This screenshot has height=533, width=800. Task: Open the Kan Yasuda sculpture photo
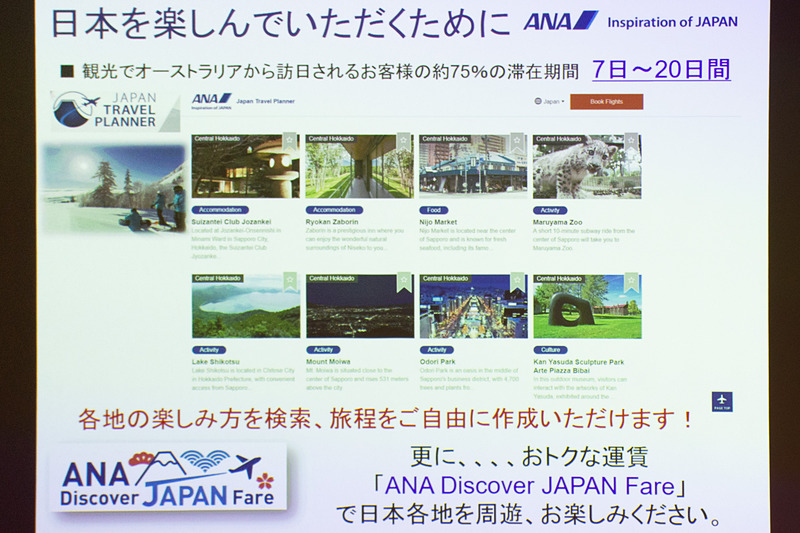[587, 306]
